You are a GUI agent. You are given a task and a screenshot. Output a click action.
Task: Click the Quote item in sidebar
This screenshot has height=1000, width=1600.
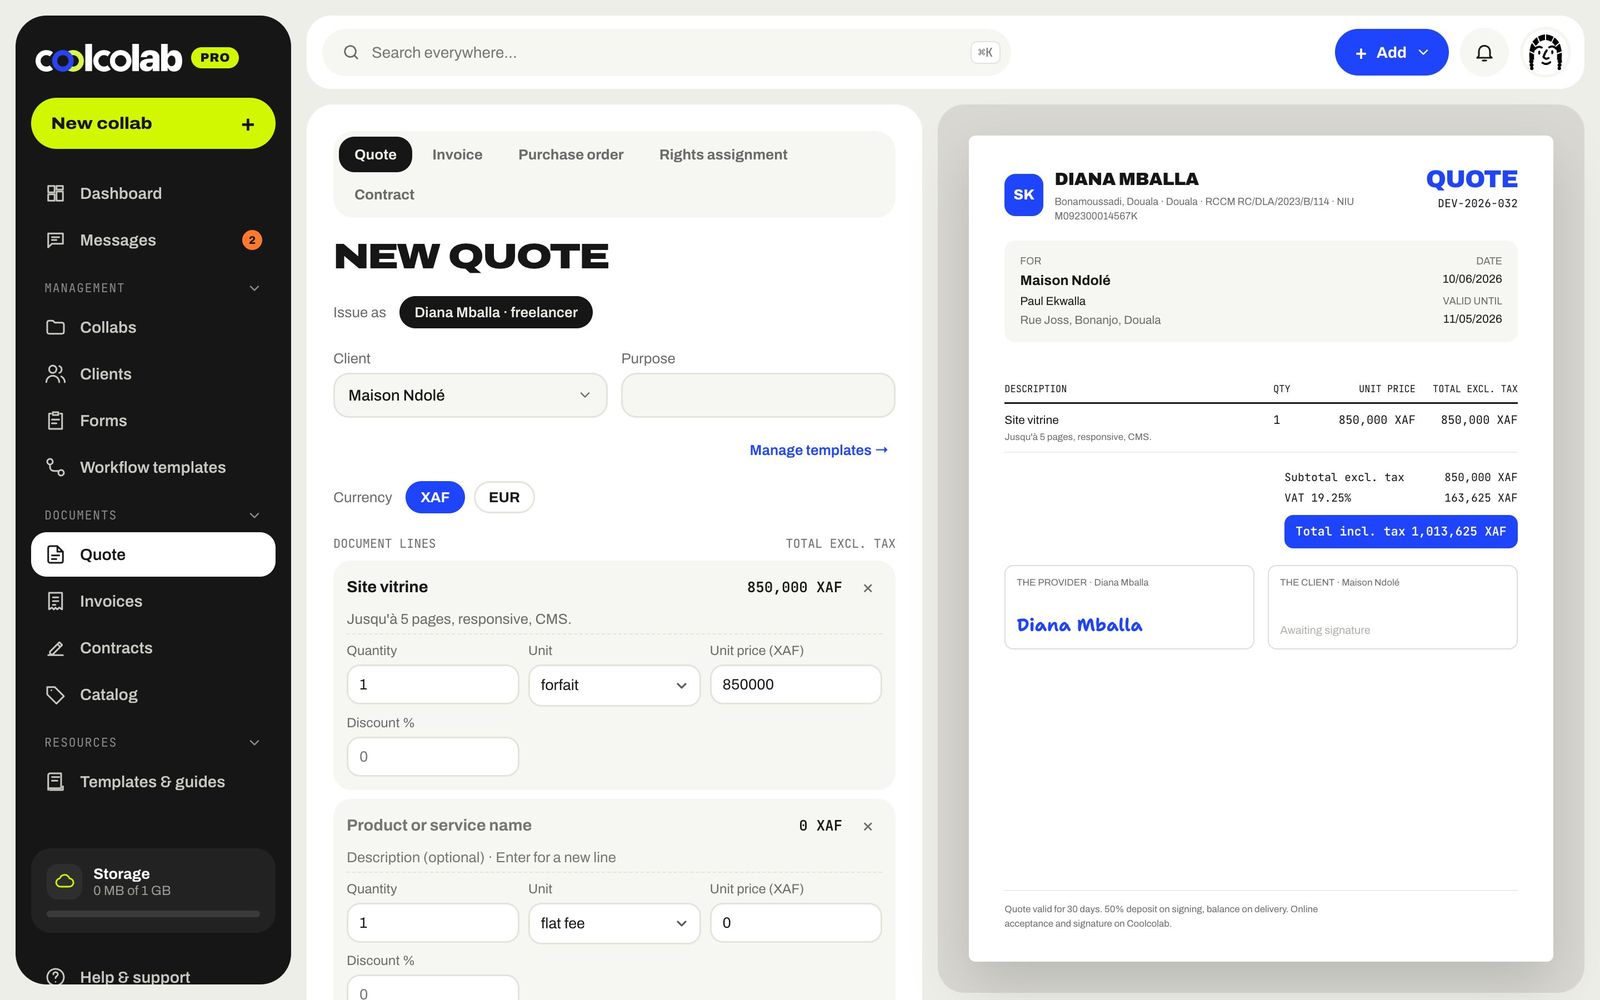[x=153, y=554]
